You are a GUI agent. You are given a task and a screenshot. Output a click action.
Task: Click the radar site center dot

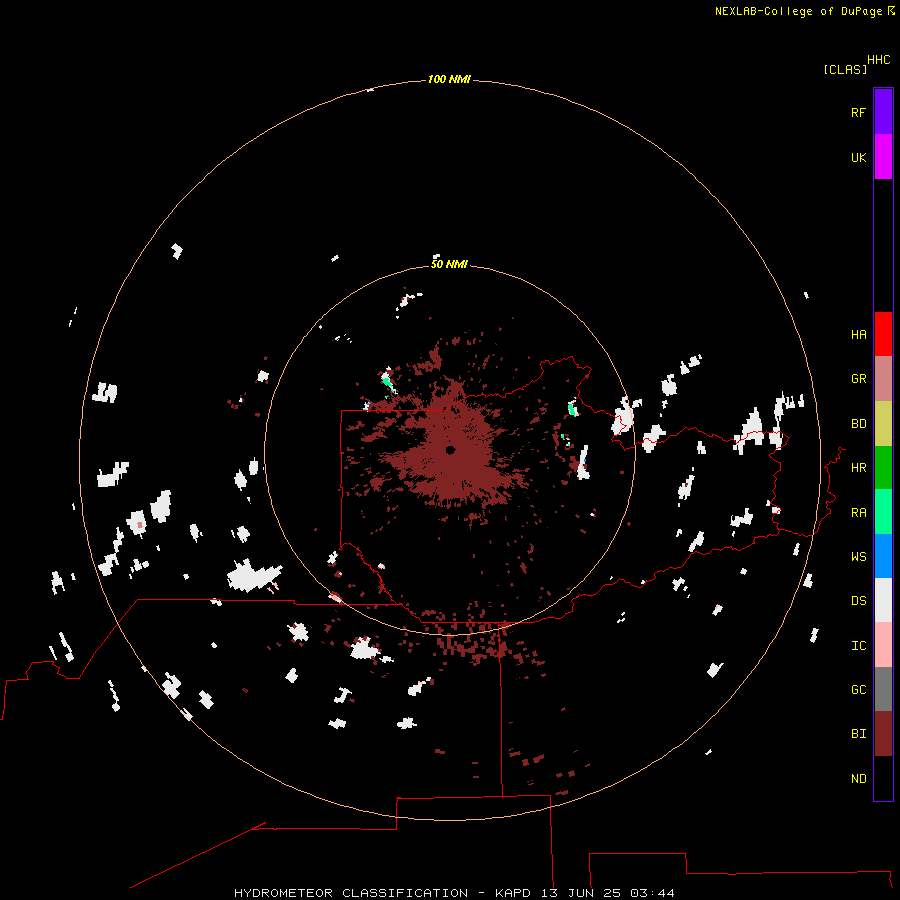pos(451,450)
